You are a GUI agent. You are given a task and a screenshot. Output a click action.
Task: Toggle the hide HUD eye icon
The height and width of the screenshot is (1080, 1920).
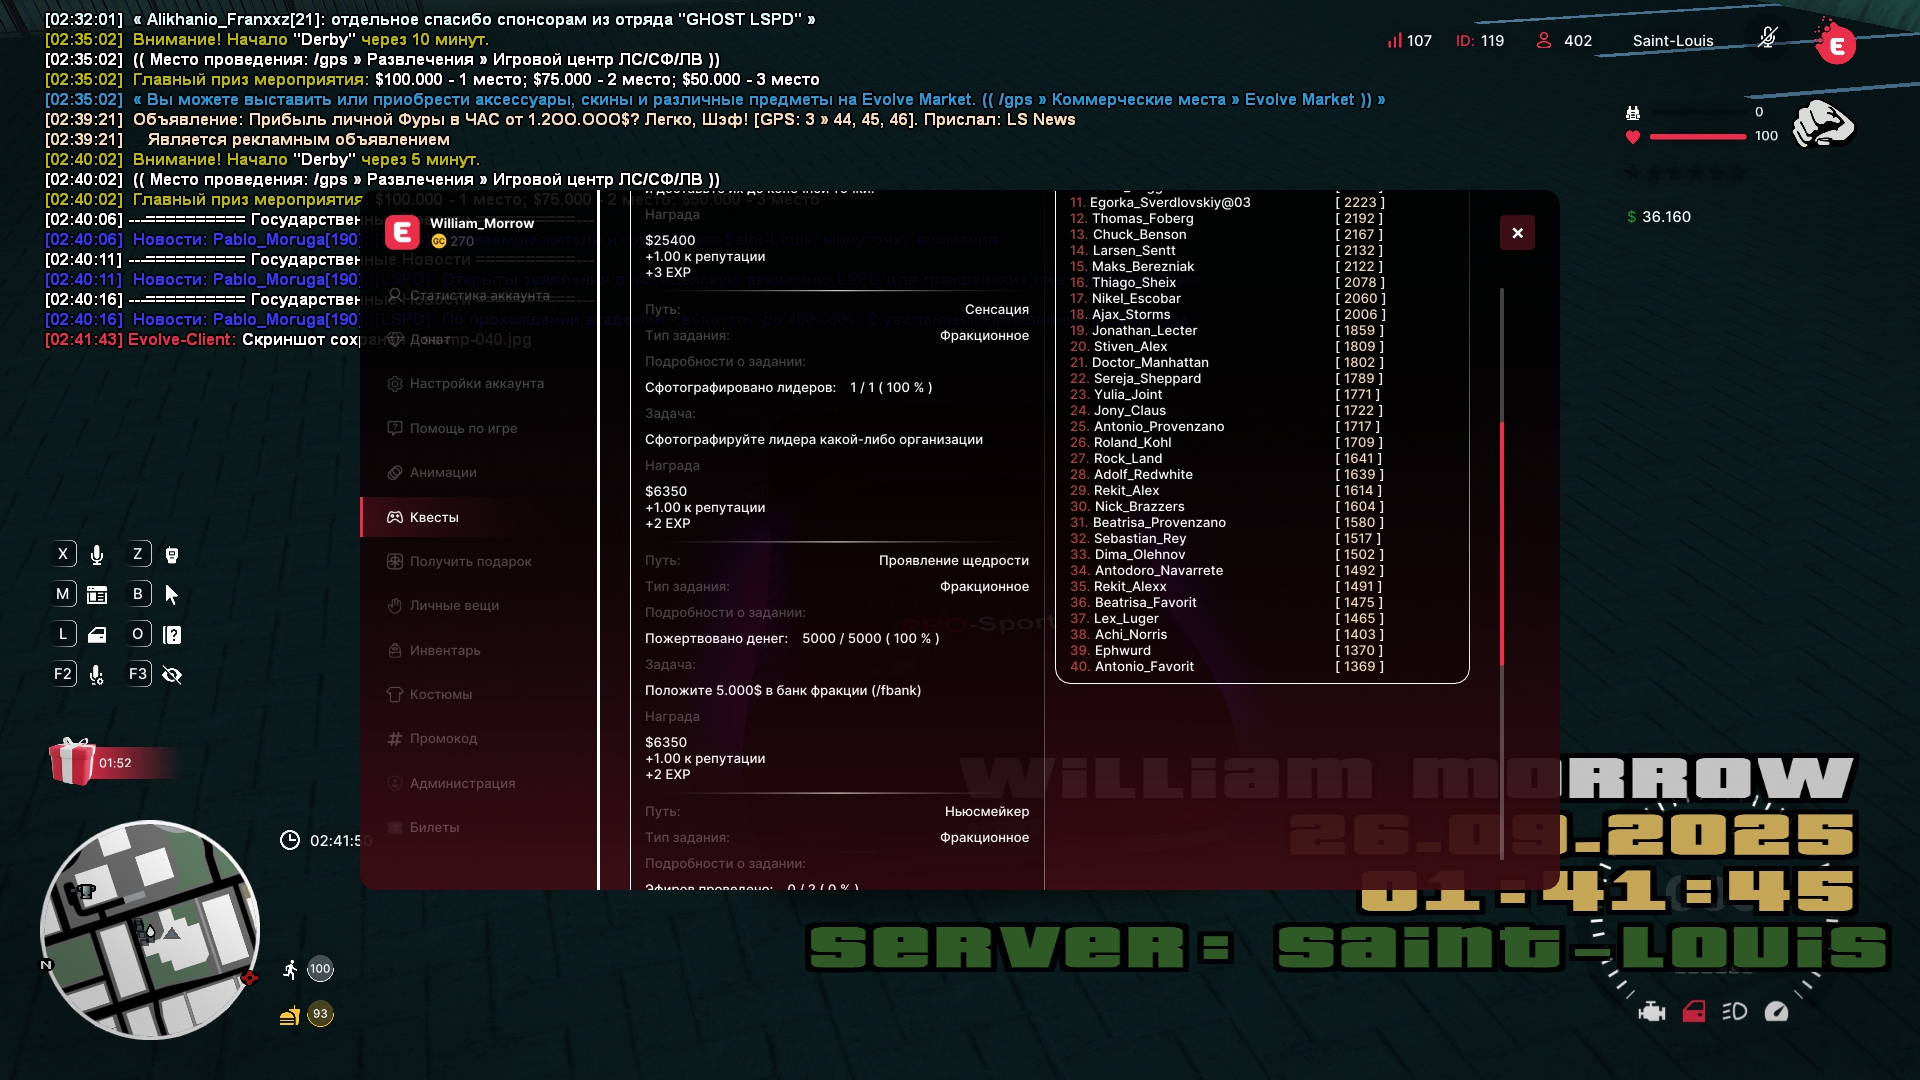(172, 675)
